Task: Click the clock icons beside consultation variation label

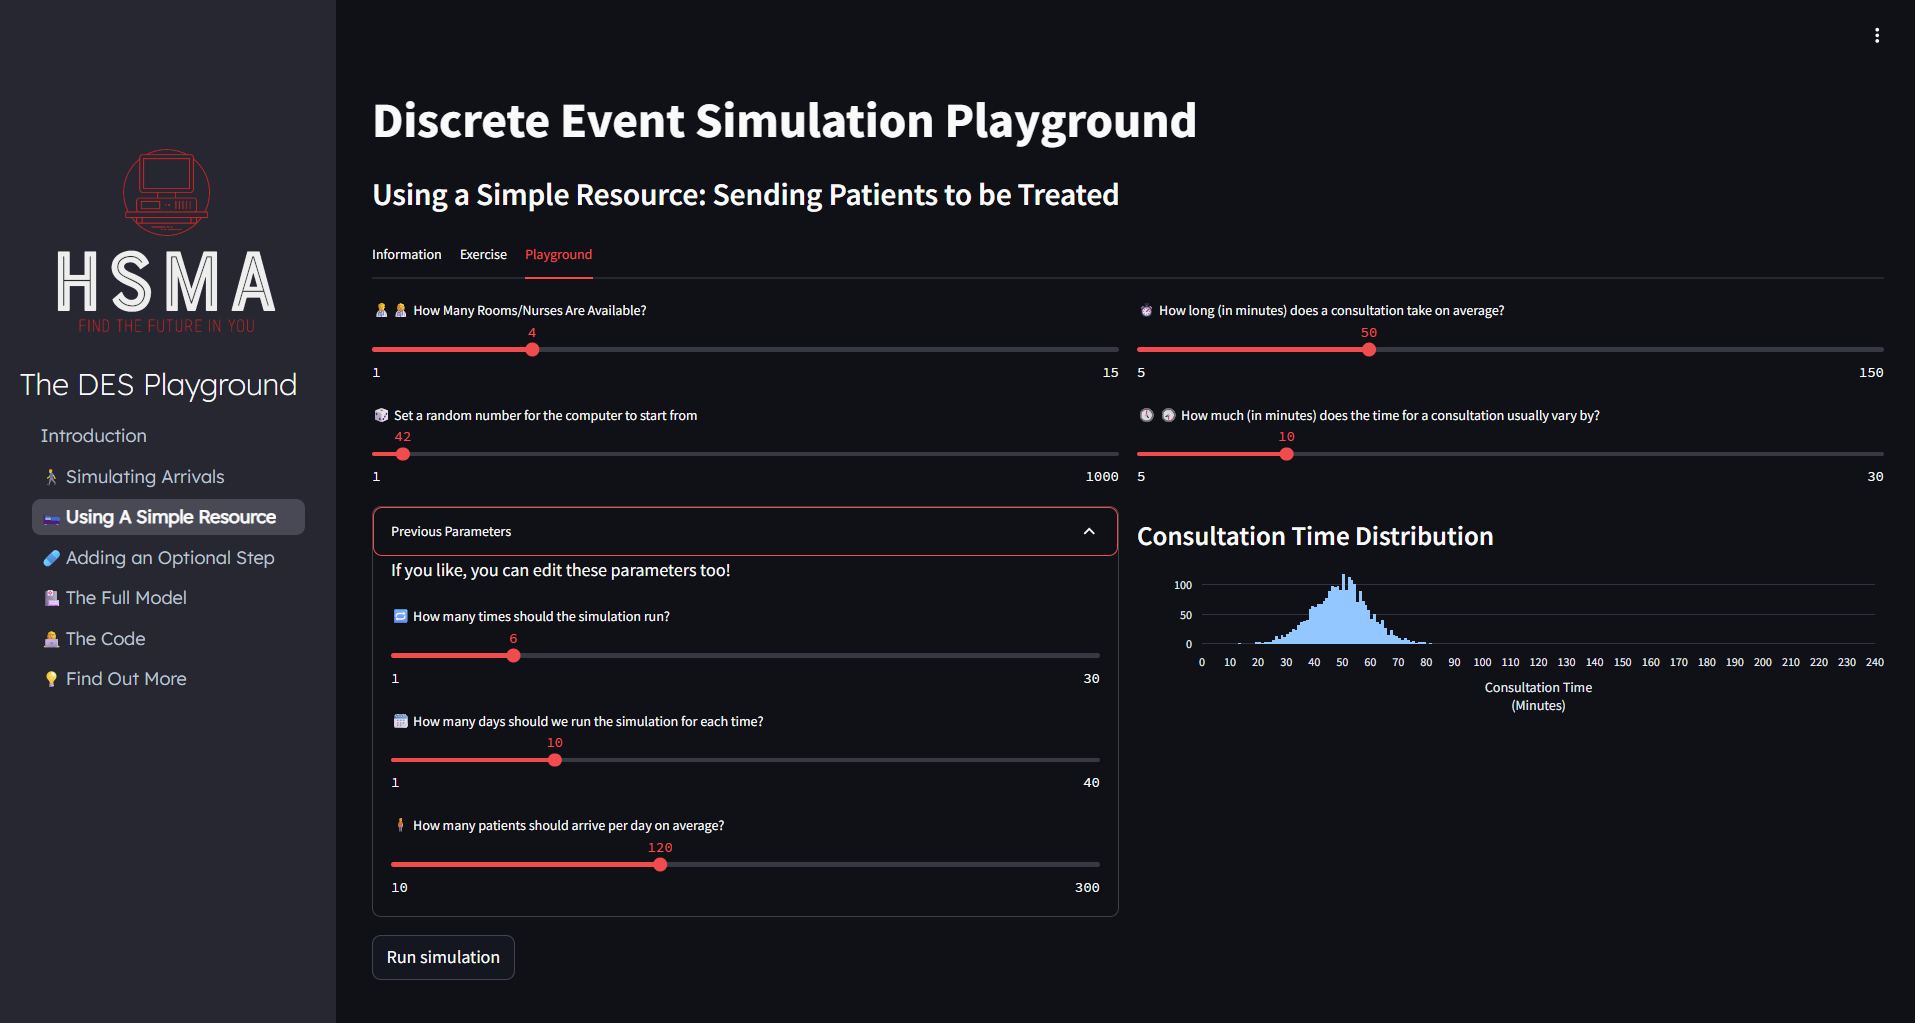Action: click(x=1157, y=415)
